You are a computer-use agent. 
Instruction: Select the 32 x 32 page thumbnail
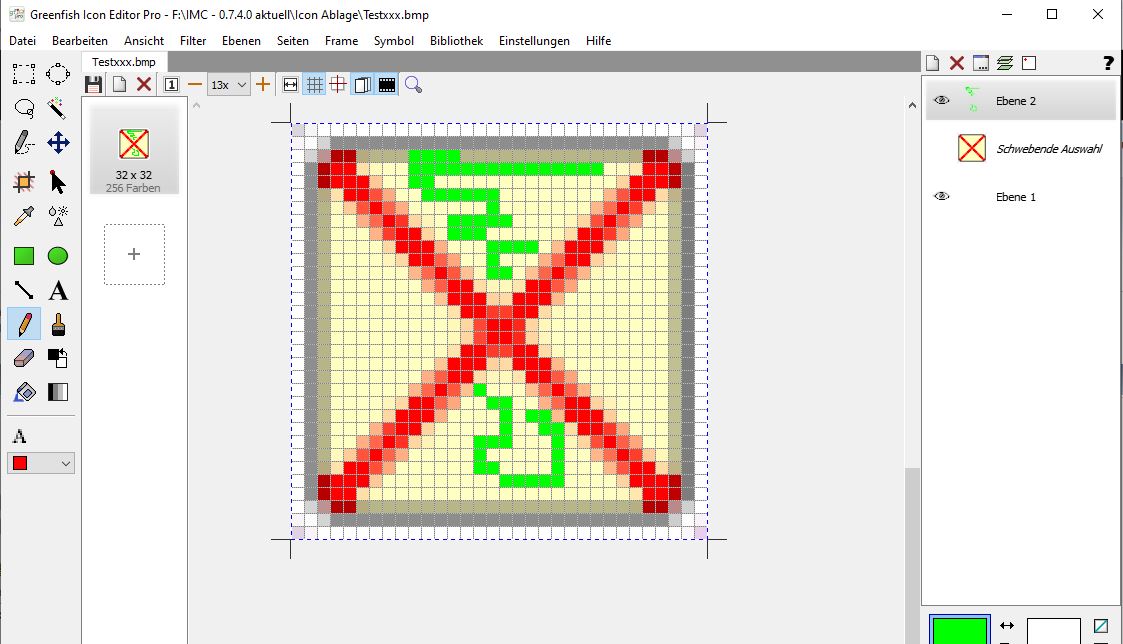134,150
